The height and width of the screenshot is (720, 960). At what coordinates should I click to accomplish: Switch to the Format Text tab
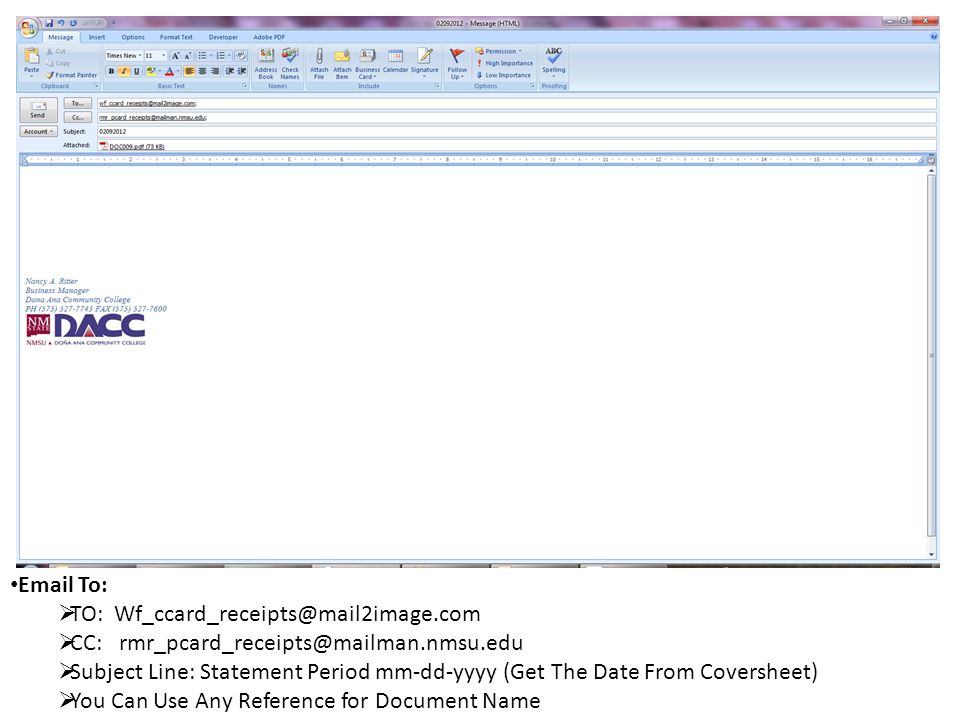click(176, 37)
